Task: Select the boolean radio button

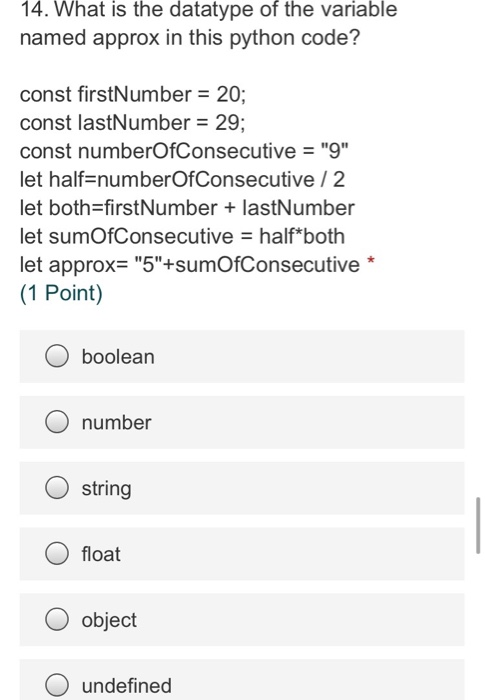Action: 57,356
